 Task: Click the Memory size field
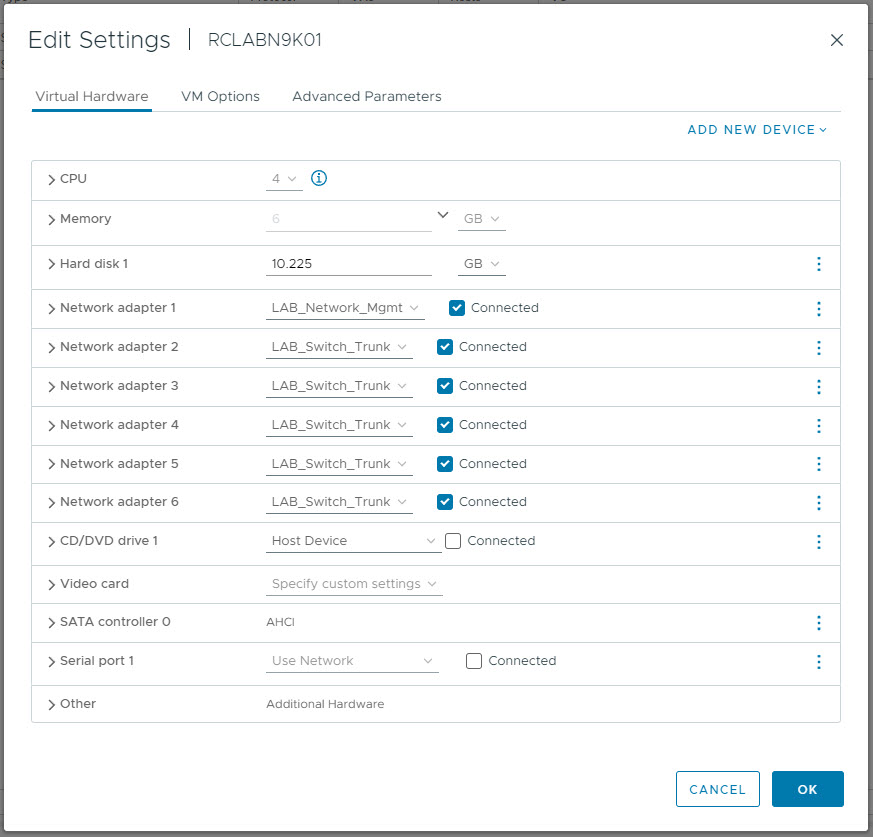[x=349, y=219]
